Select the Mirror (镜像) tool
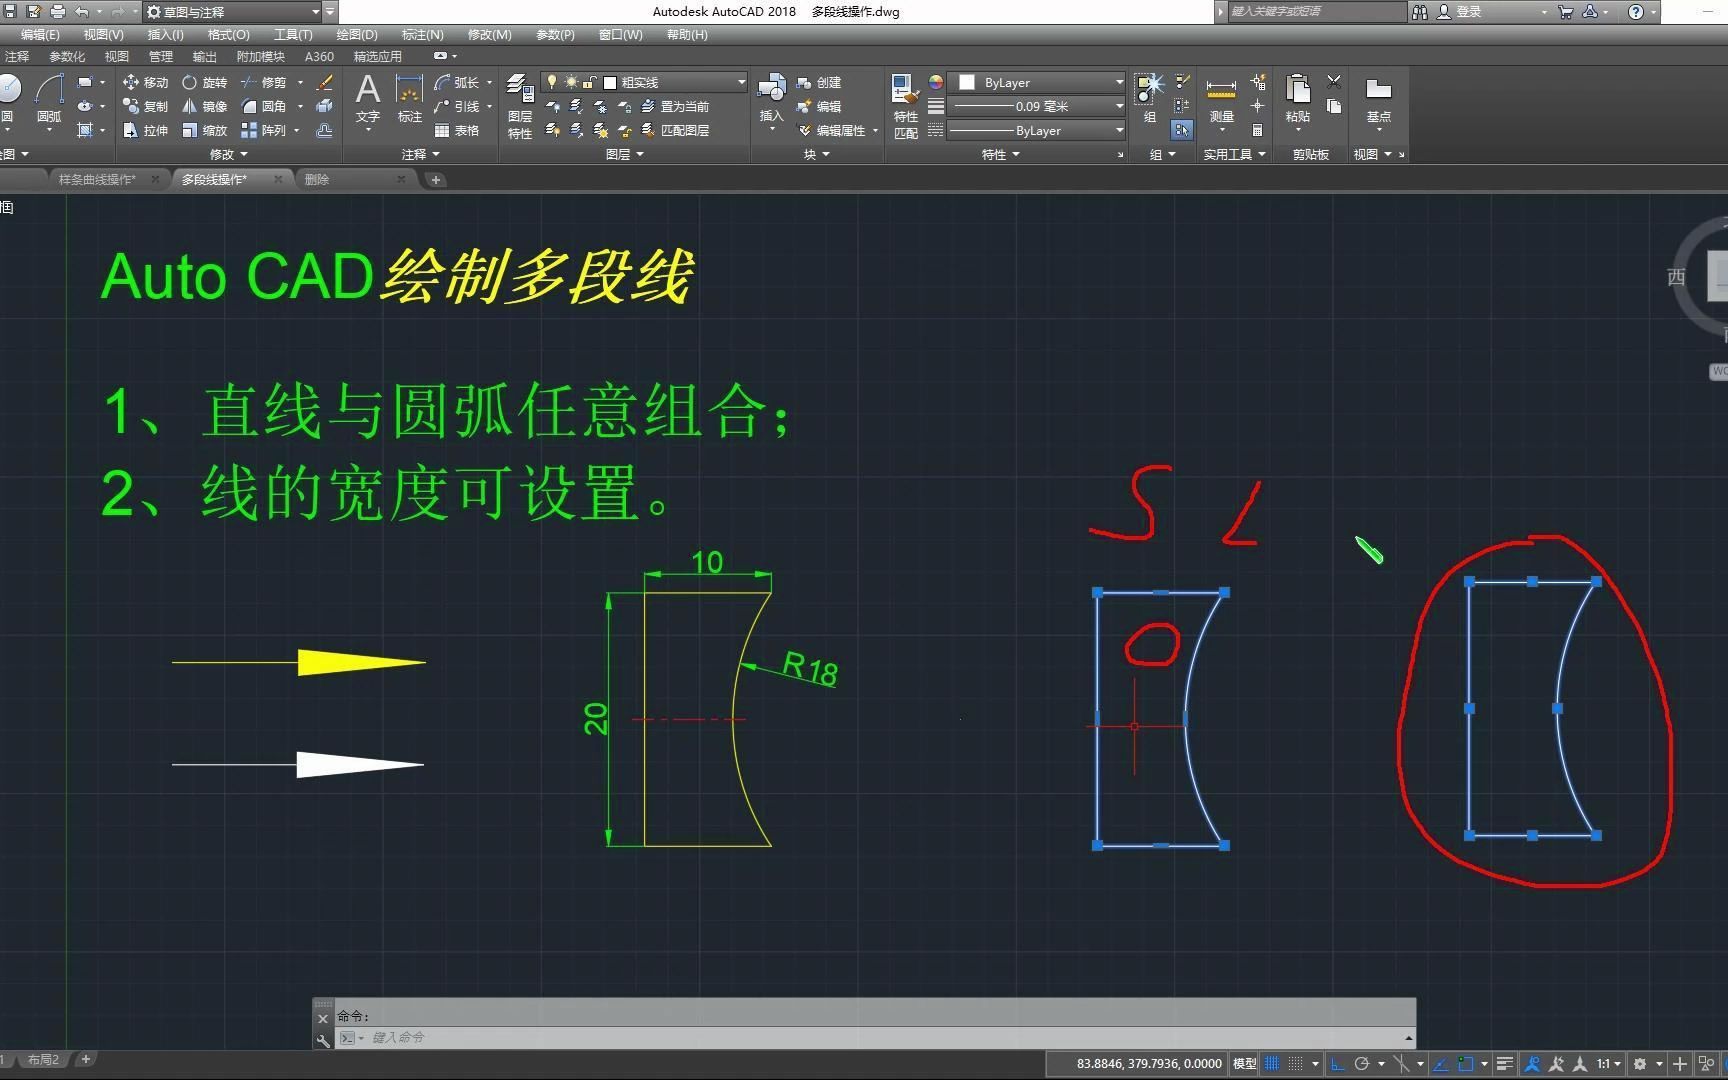1728x1080 pixels. (x=212, y=107)
